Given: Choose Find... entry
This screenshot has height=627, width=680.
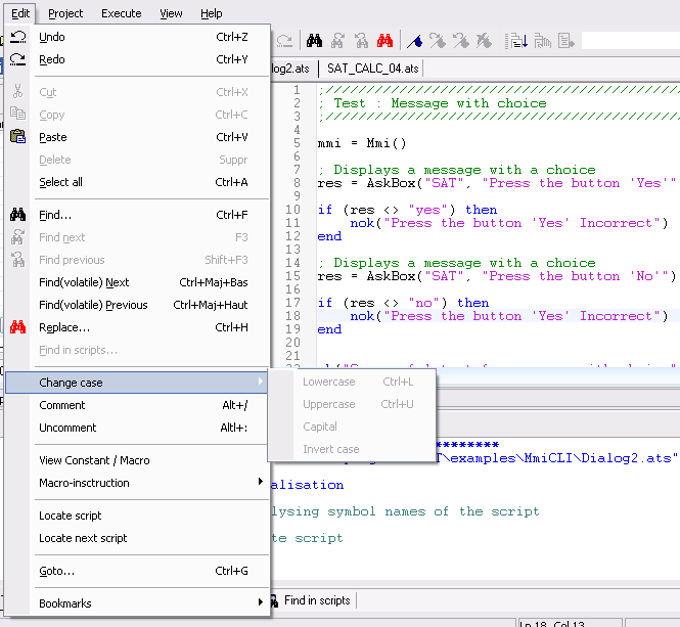Looking at the screenshot, I should 137,215.
